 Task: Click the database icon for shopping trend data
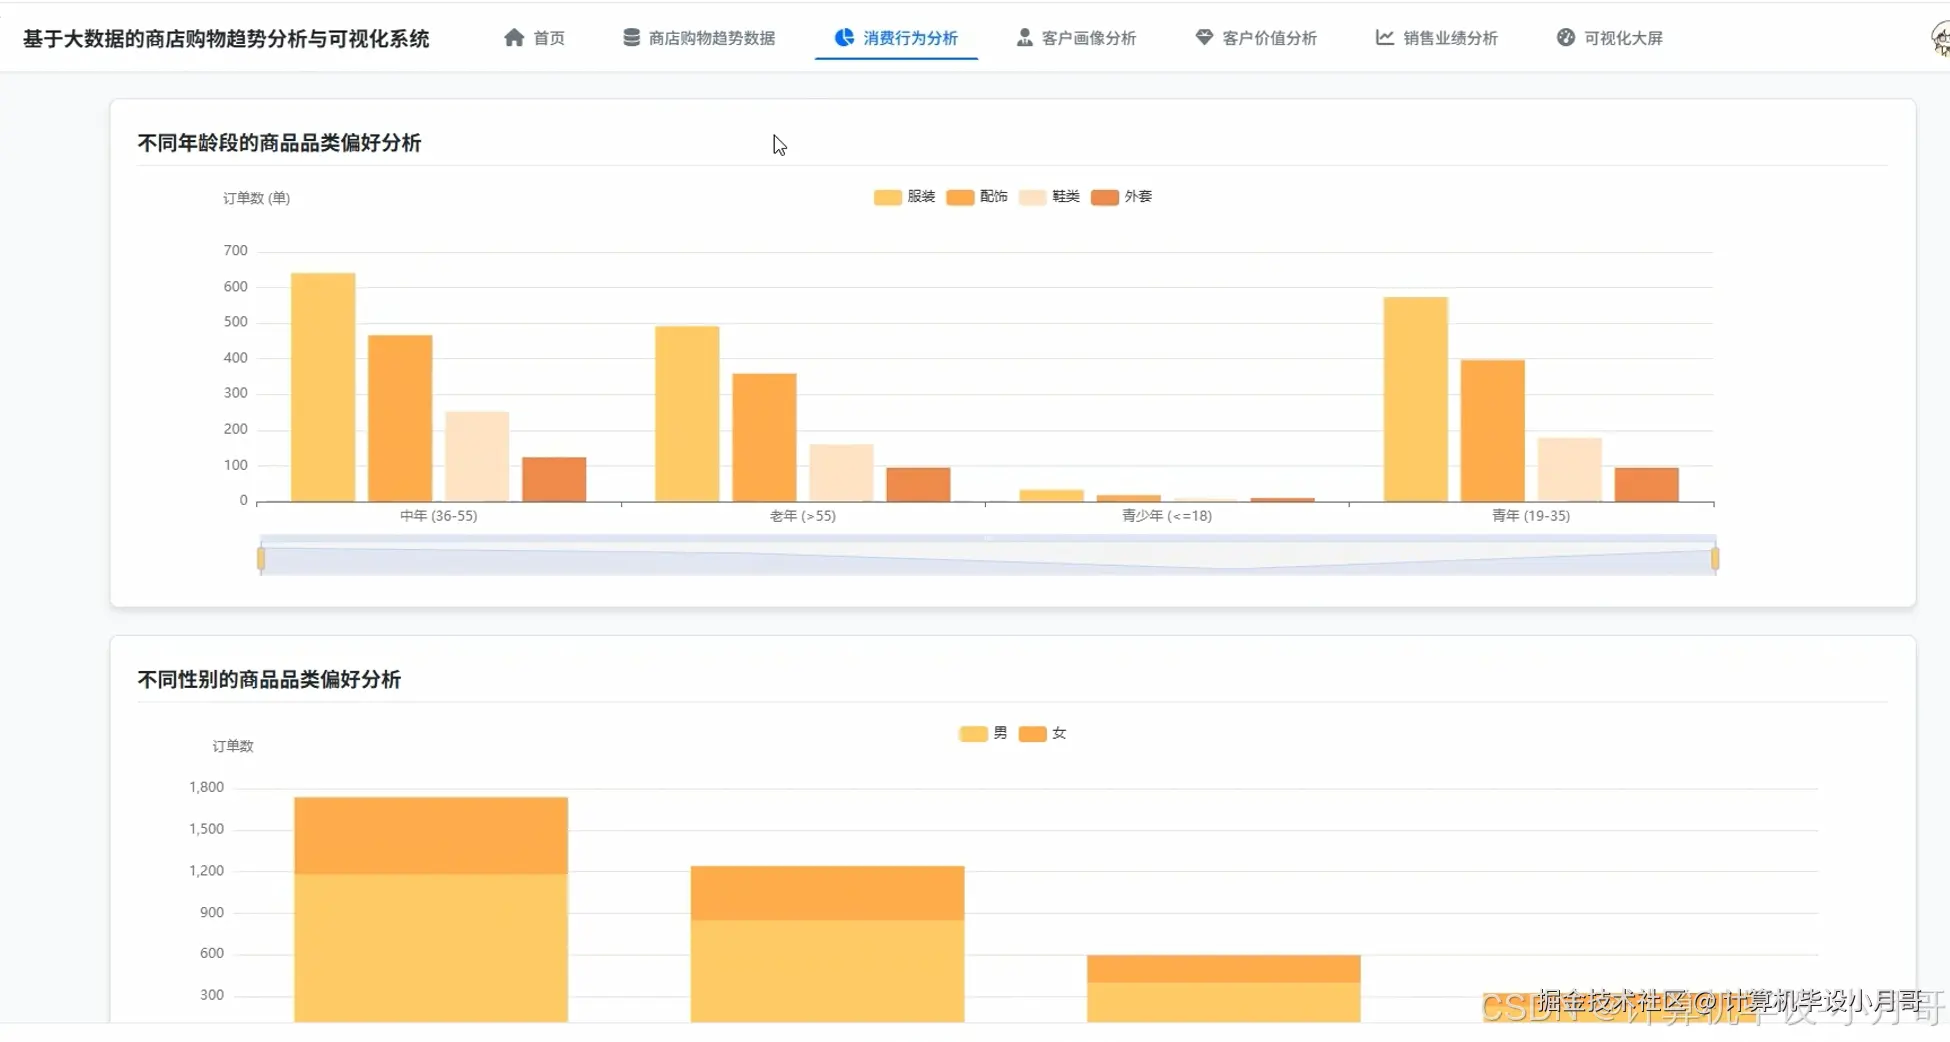(x=631, y=38)
